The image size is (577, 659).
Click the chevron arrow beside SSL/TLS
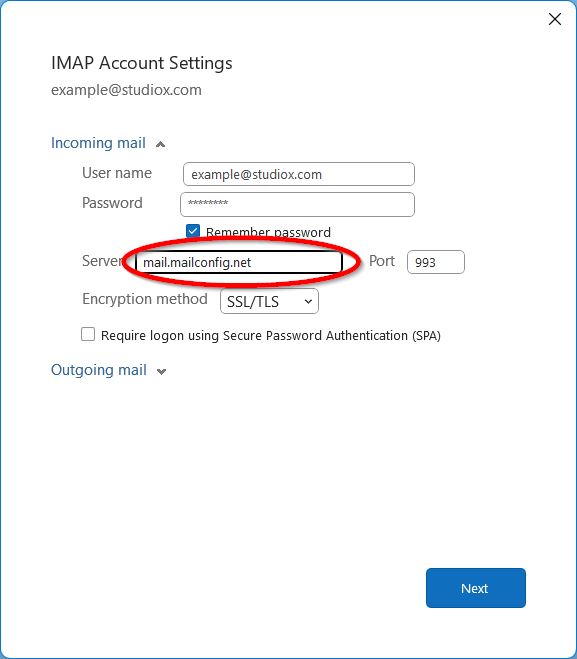click(308, 301)
